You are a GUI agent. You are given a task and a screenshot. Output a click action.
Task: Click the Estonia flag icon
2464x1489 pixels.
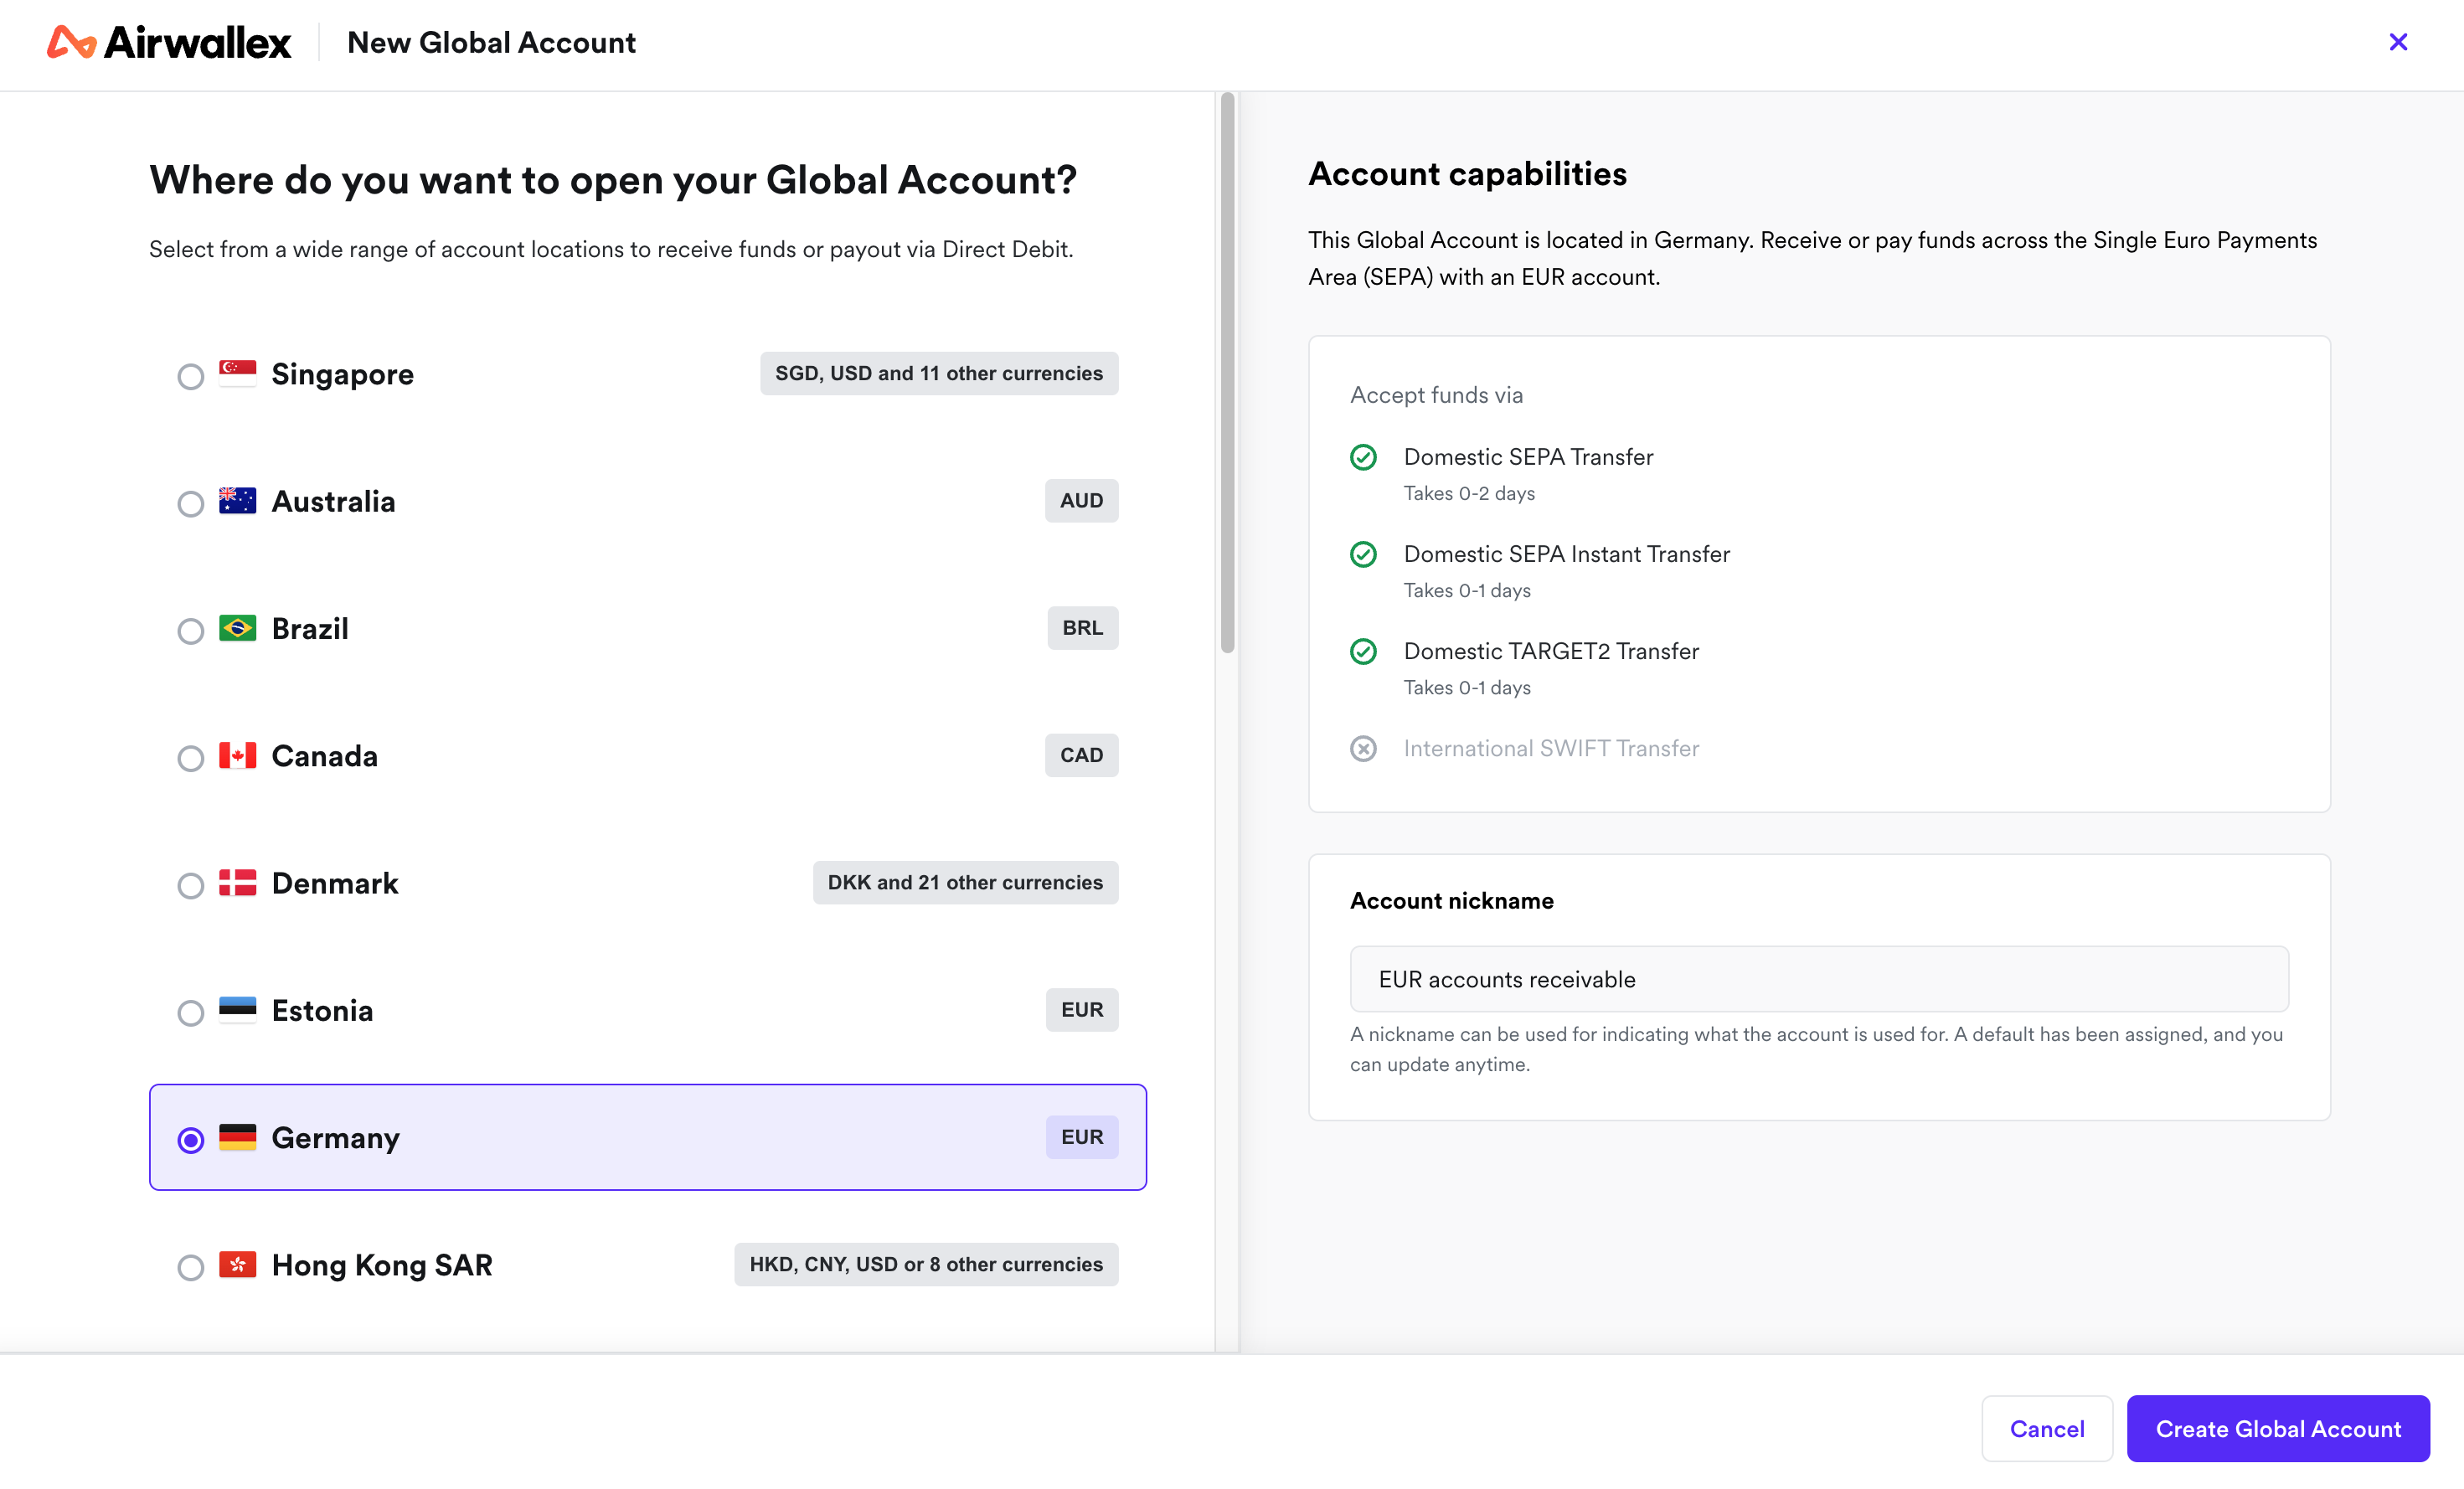point(238,1009)
